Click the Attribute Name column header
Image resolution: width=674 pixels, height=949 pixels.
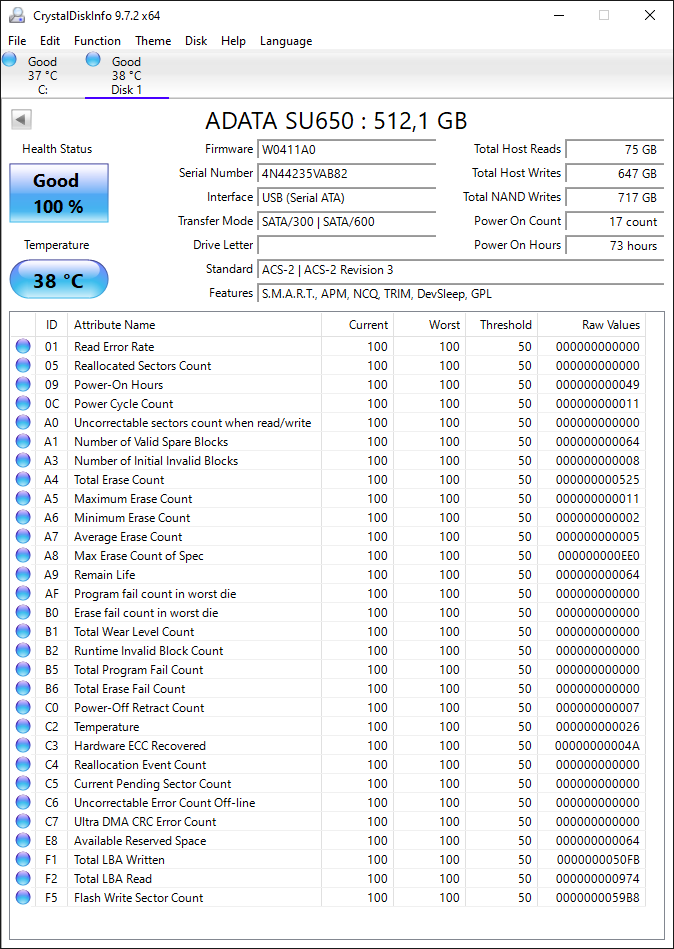(114, 325)
